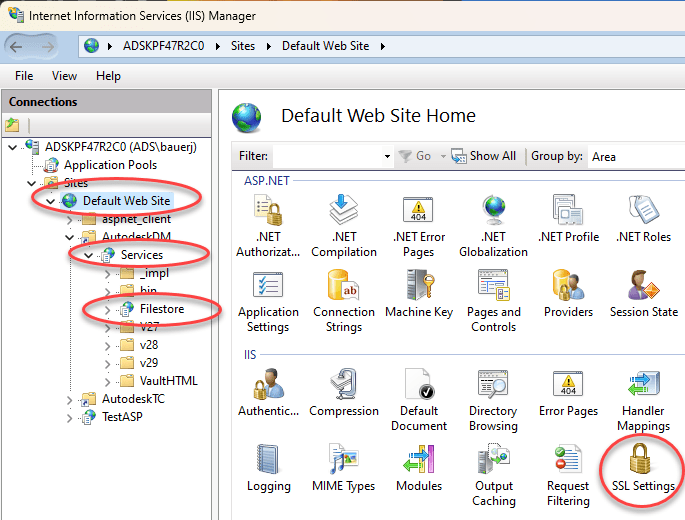
Task: Open the Go button dropdown arrow
Action: (x=443, y=156)
